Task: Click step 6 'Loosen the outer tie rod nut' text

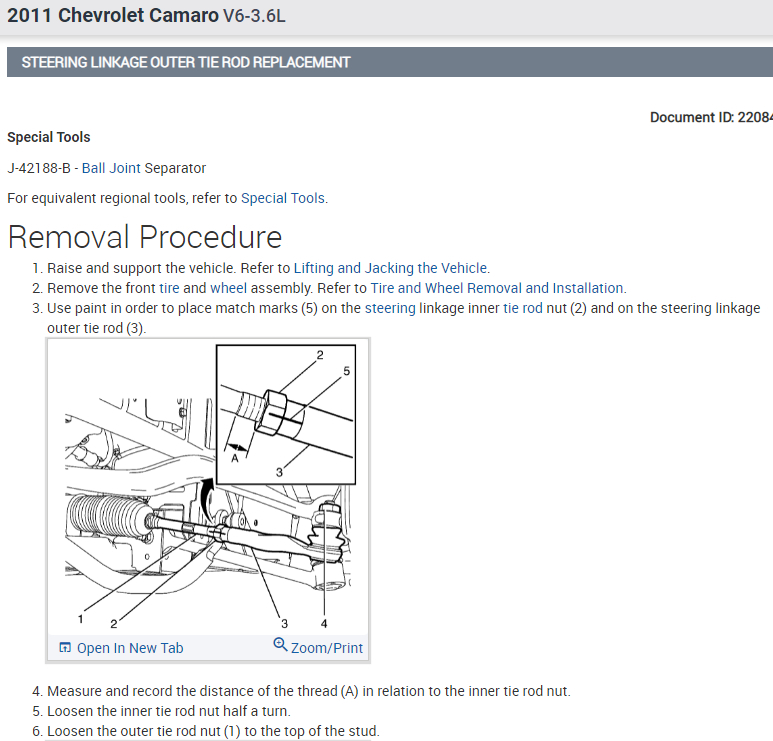Action: 213,731
